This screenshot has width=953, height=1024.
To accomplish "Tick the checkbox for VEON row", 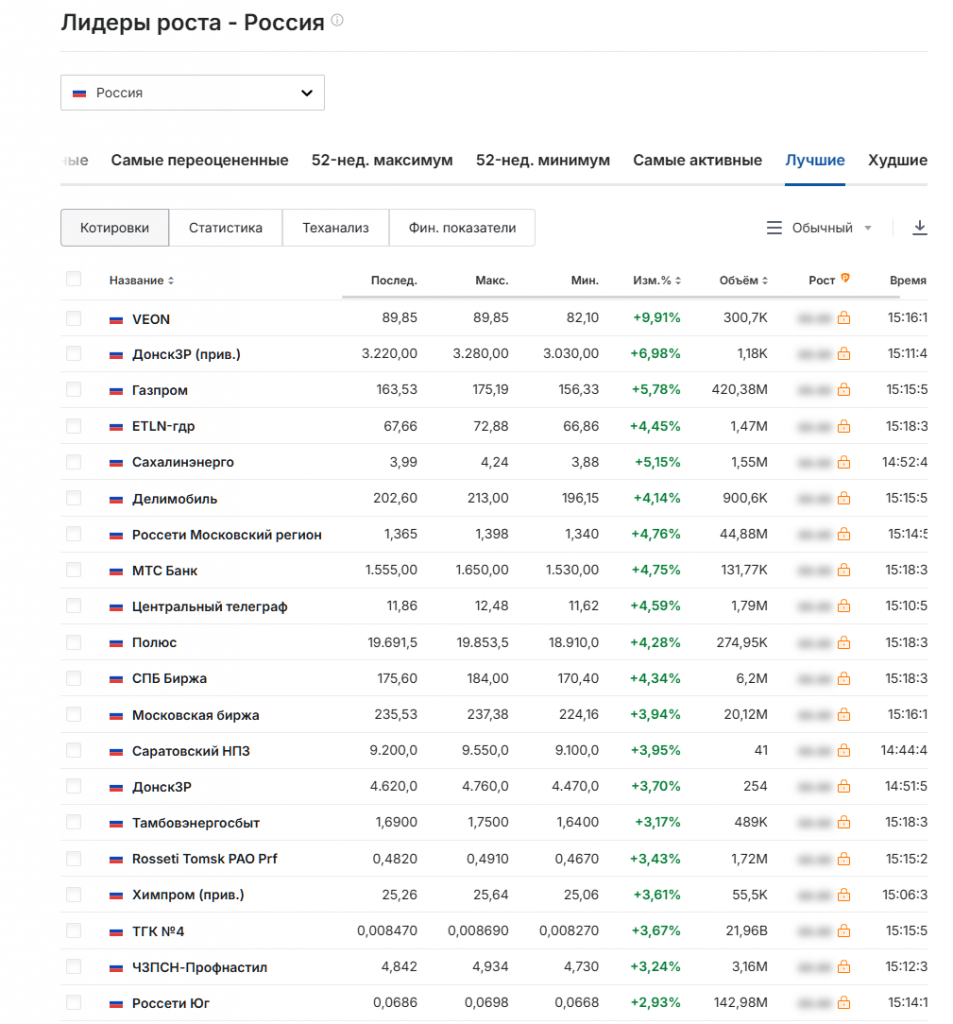I will pos(73,318).
